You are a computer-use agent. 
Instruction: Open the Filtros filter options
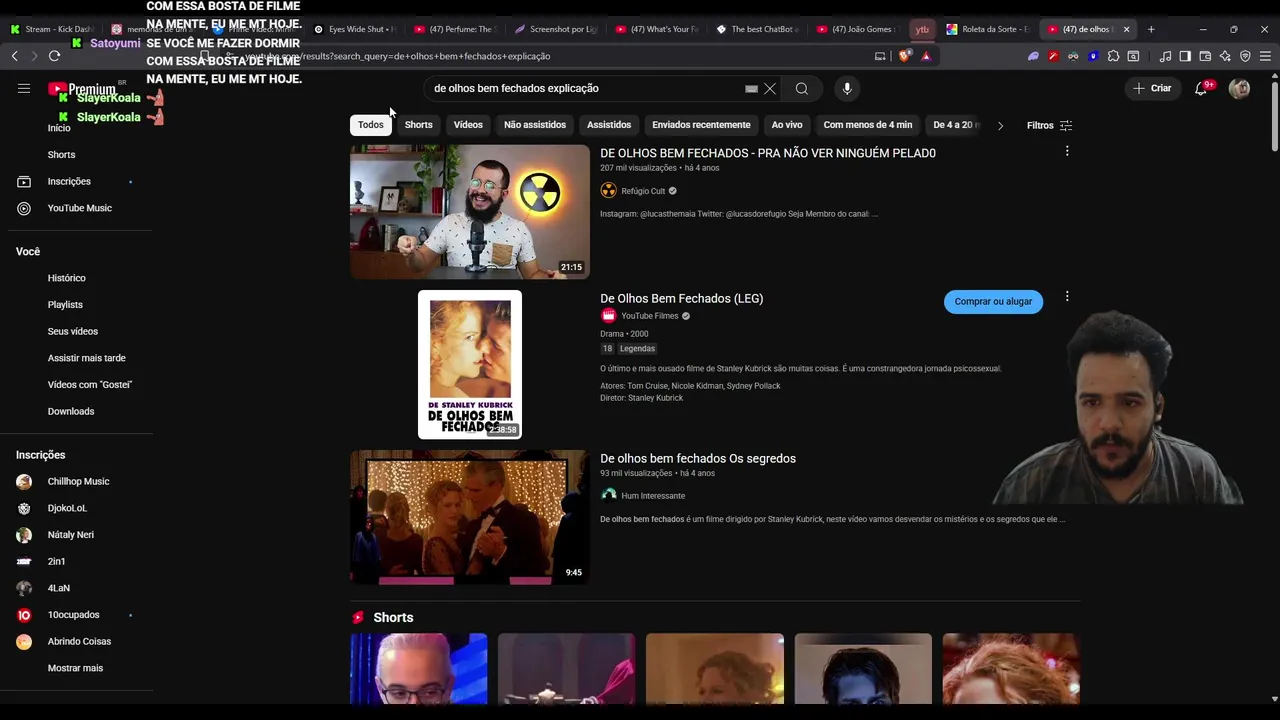1049,126
